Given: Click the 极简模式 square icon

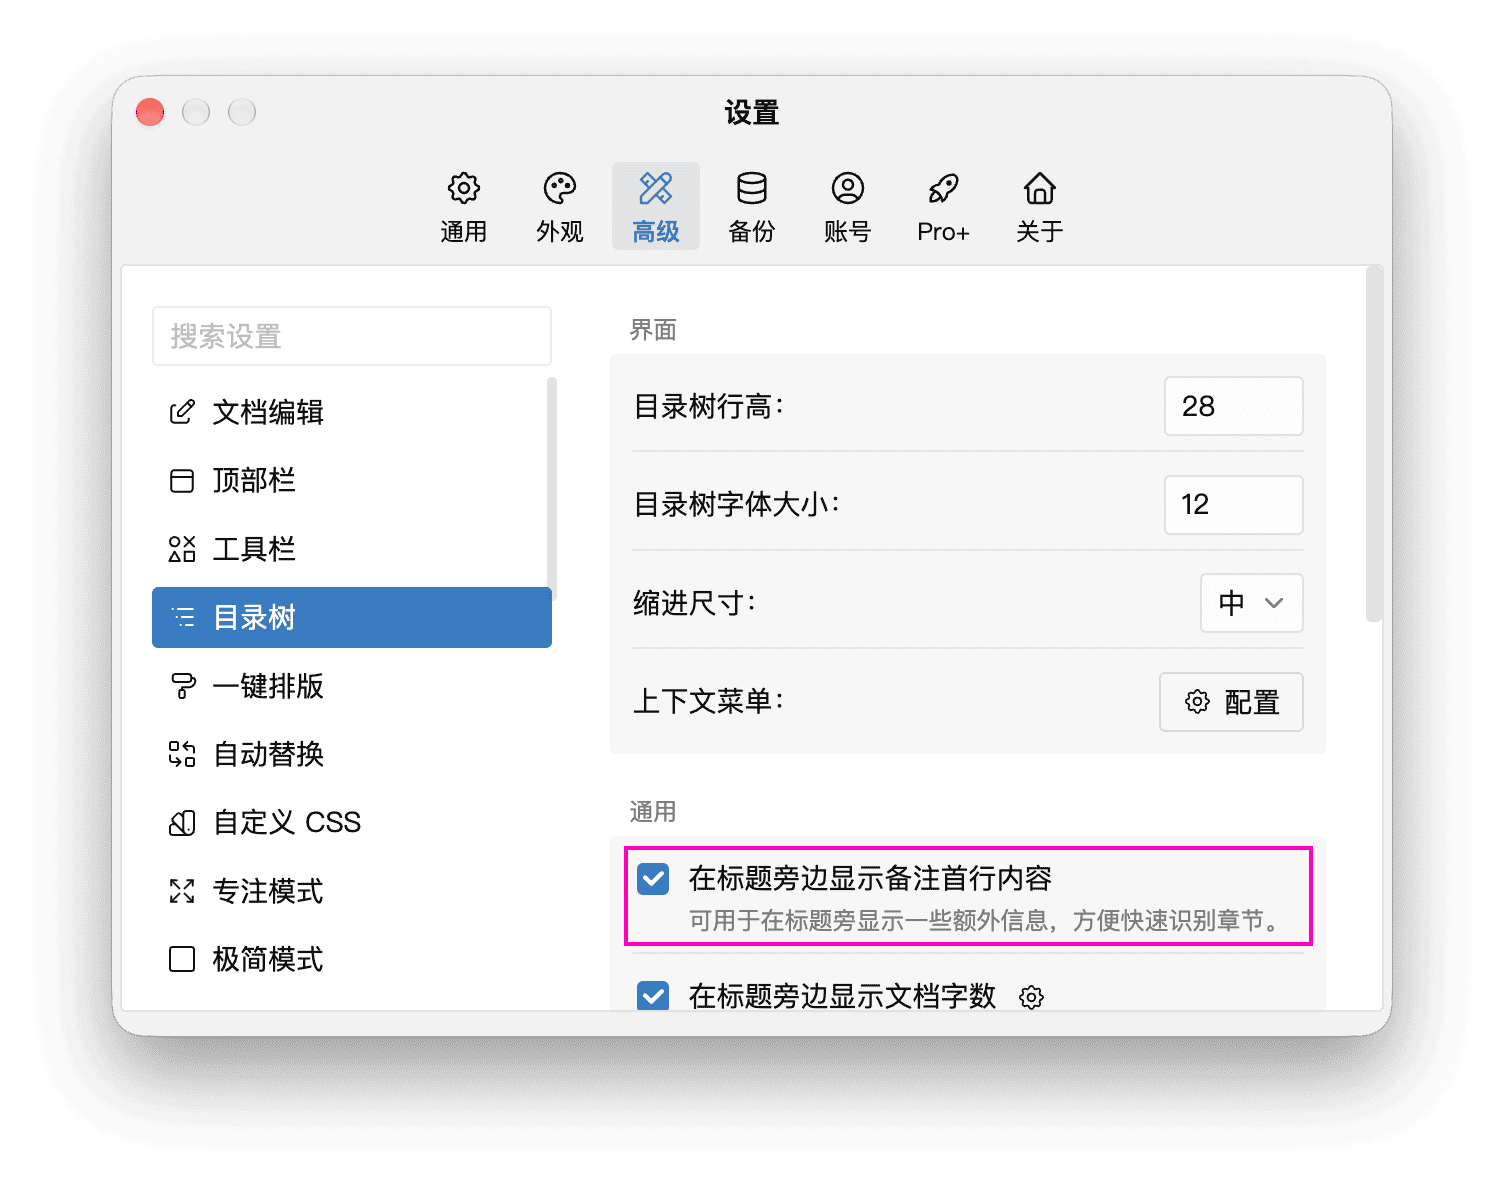Looking at the screenshot, I should pos(182,960).
